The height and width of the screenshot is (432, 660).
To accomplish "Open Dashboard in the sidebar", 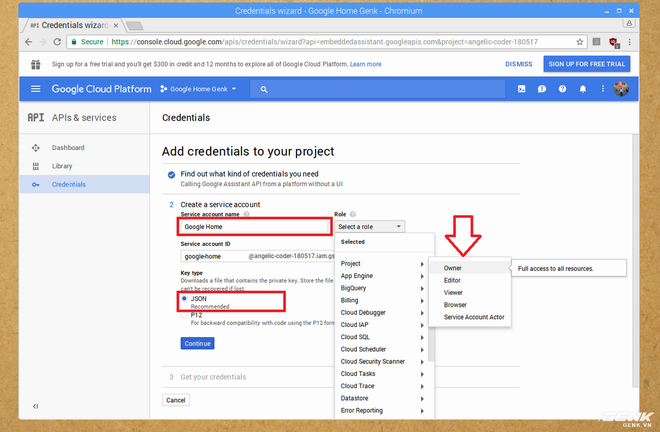I will [85, 148].
